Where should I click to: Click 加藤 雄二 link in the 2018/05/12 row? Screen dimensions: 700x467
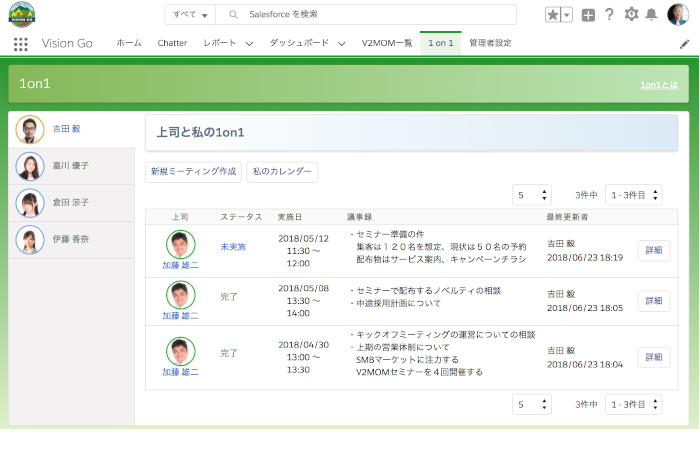point(180,265)
